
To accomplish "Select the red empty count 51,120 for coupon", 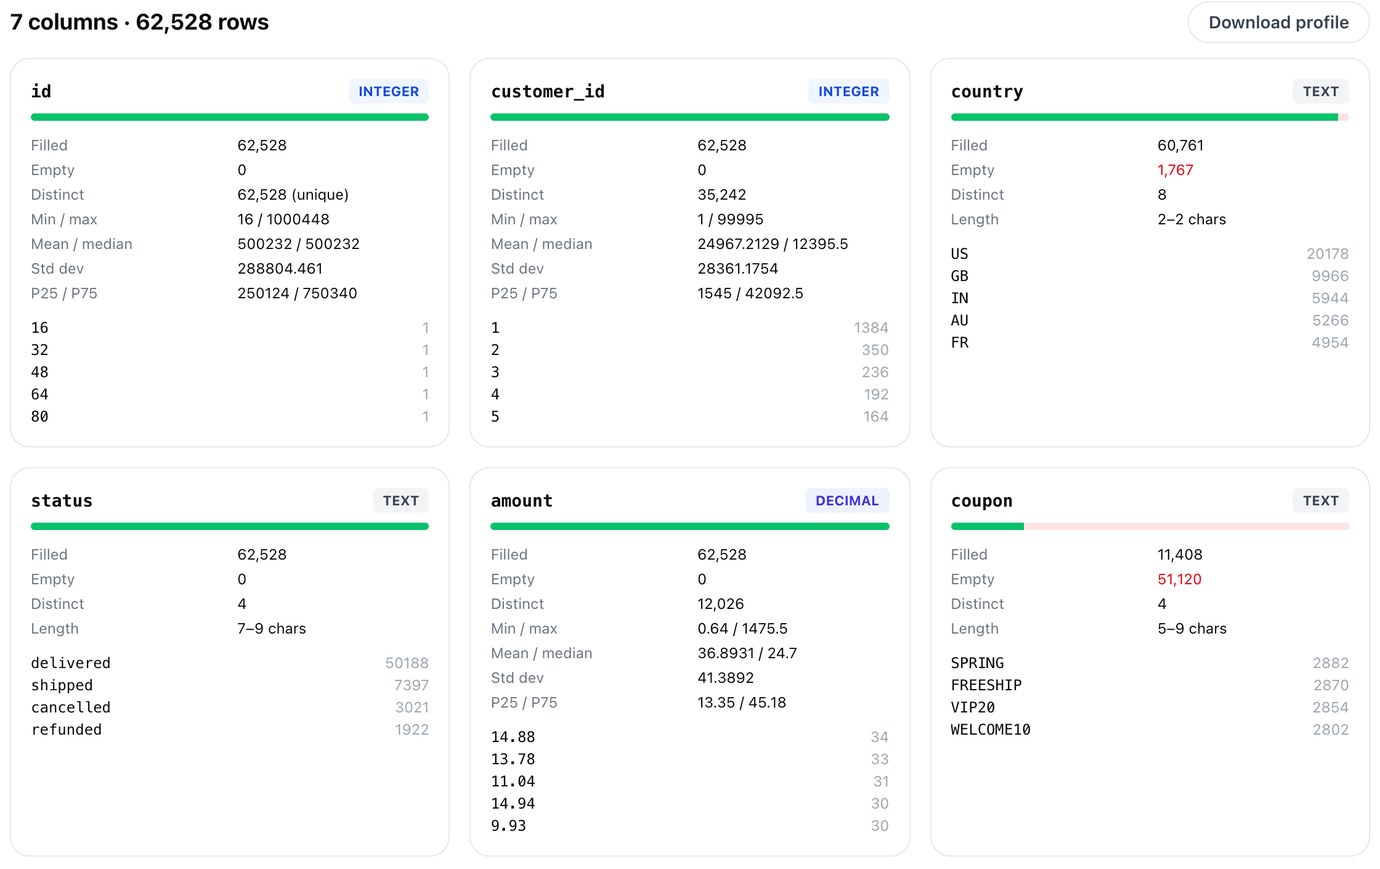I will 1179,579.
